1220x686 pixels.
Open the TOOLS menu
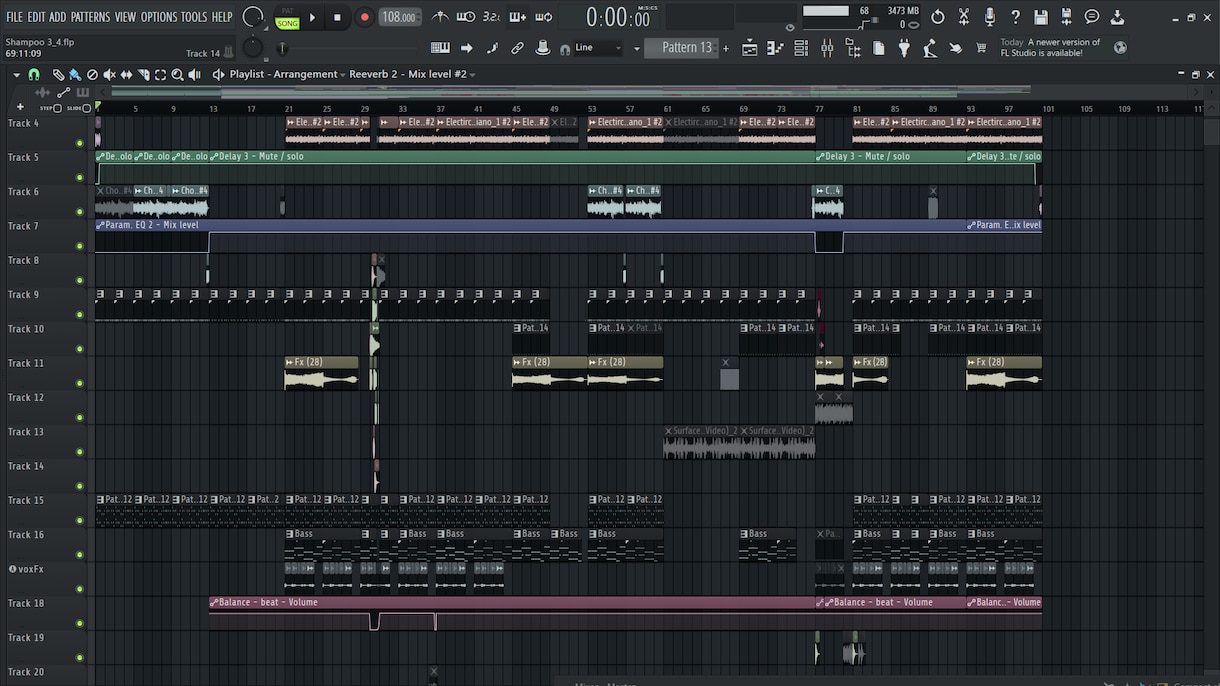coord(194,17)
